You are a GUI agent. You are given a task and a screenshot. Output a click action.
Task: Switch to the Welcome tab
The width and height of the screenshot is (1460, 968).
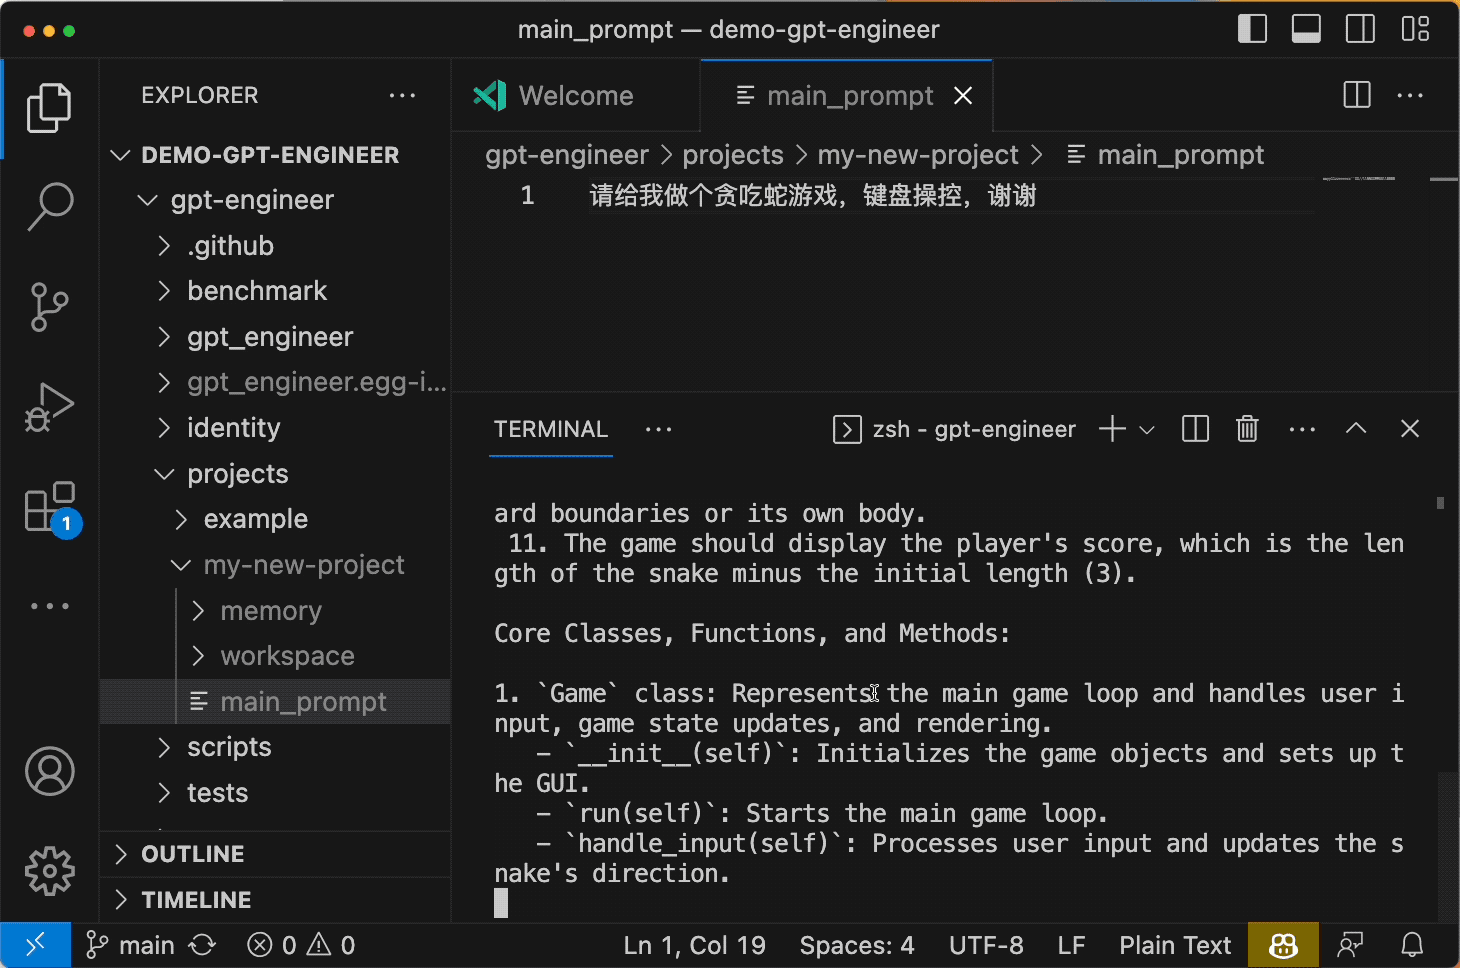(x=576, y=95)
